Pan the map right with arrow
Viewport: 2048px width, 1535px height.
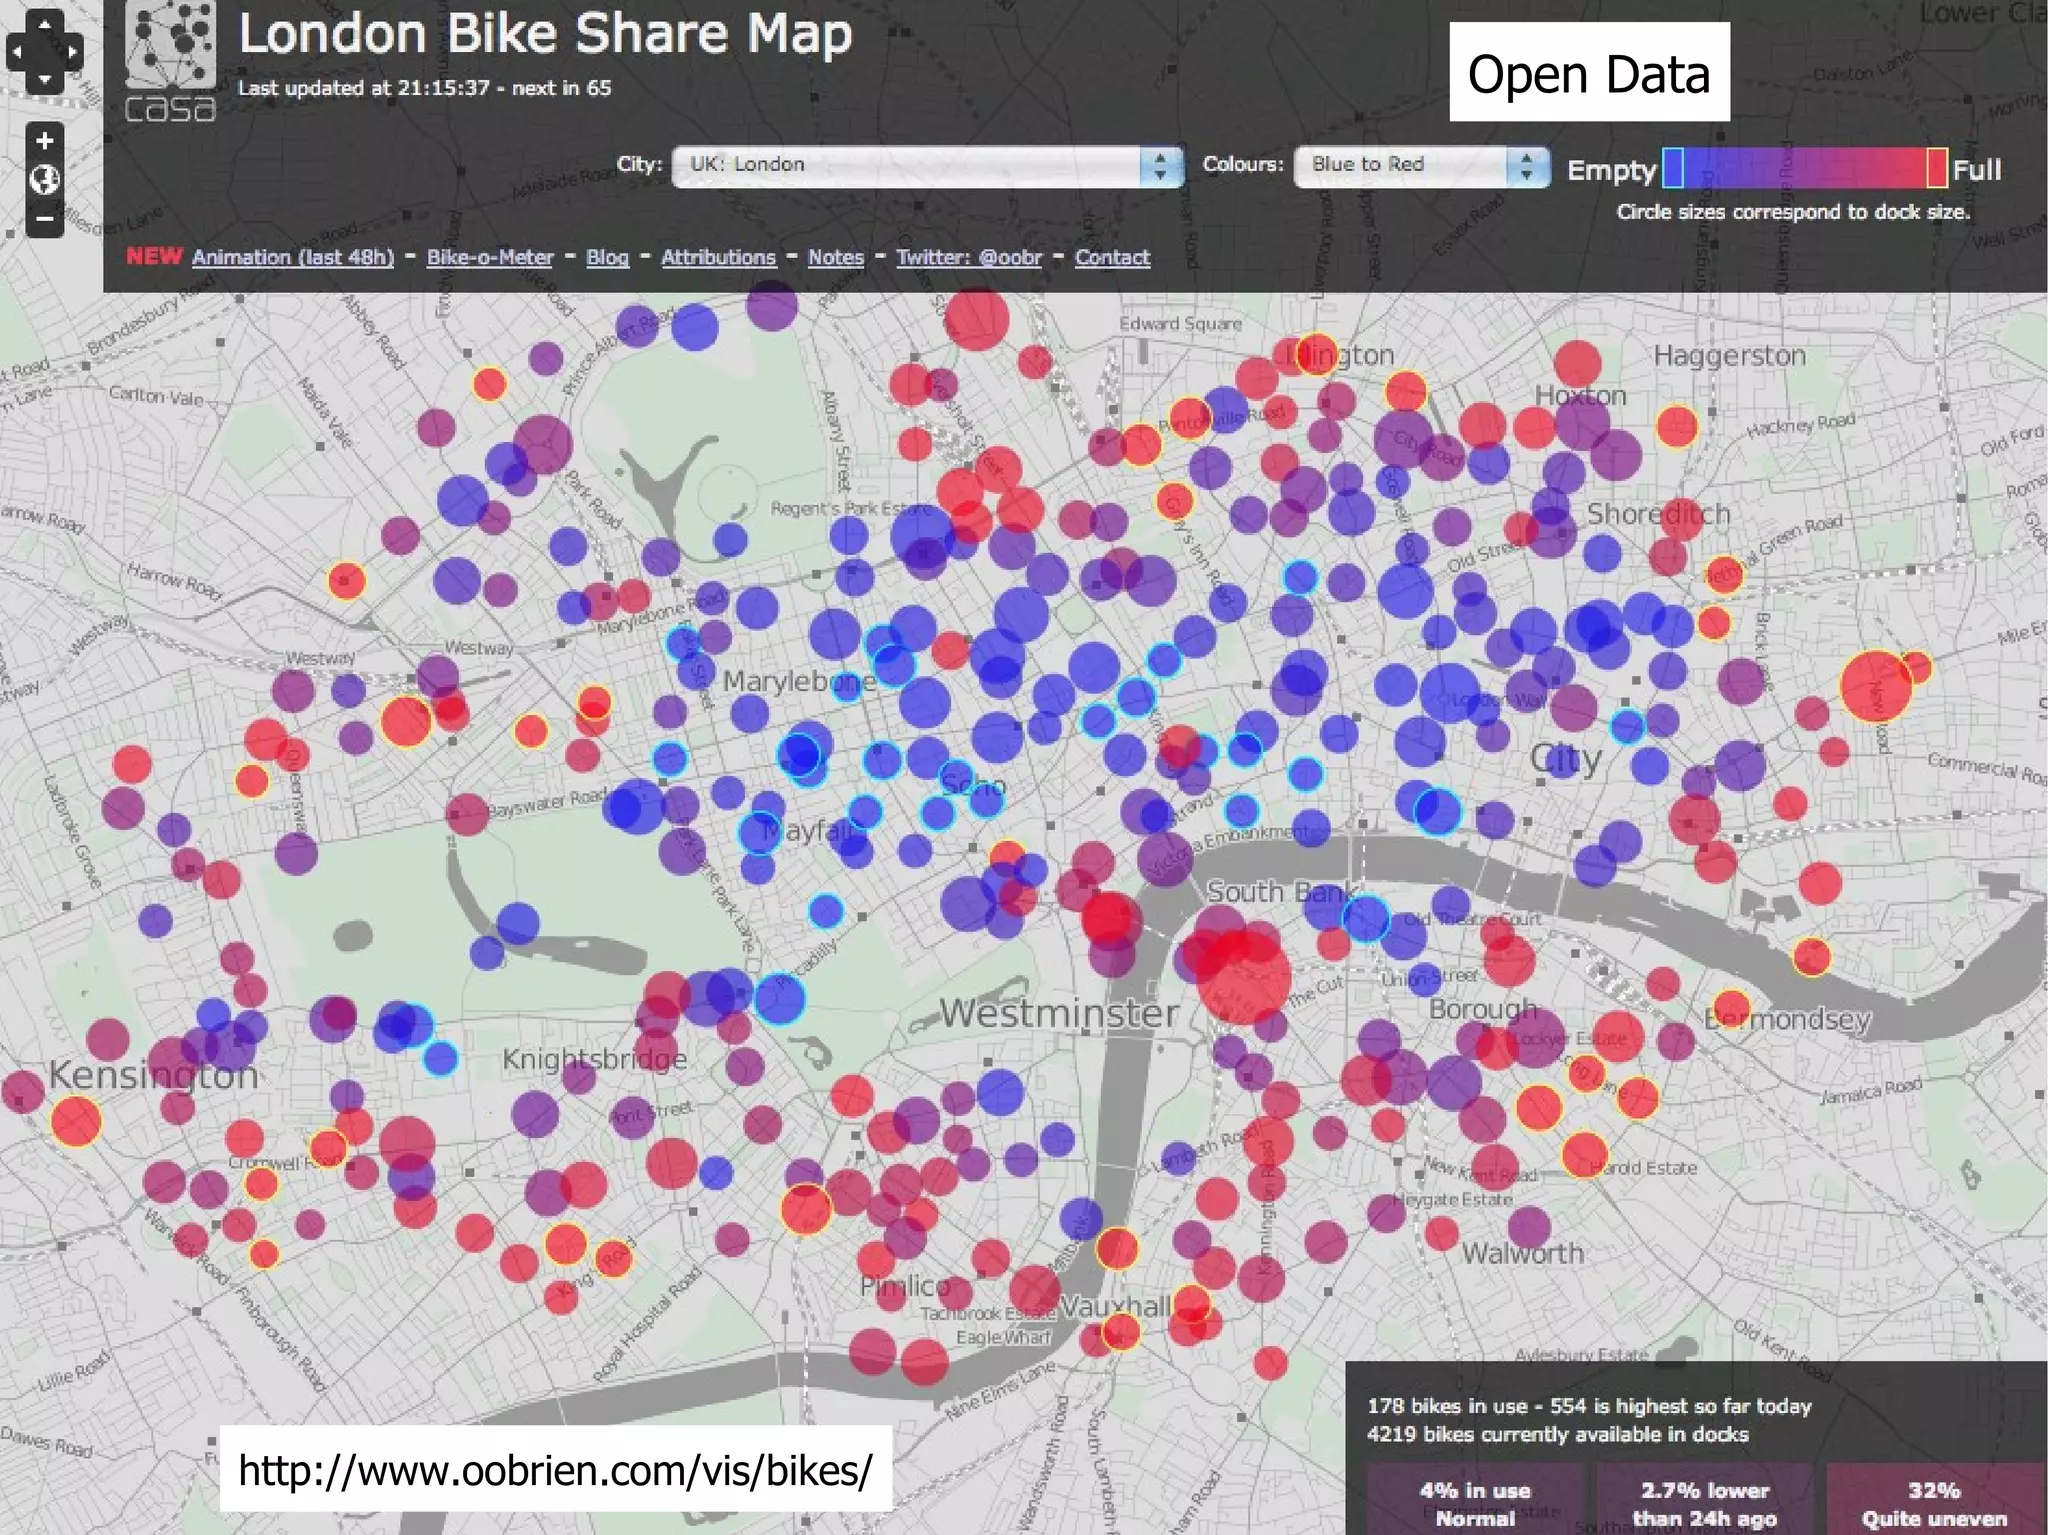[x=72, y=52]
